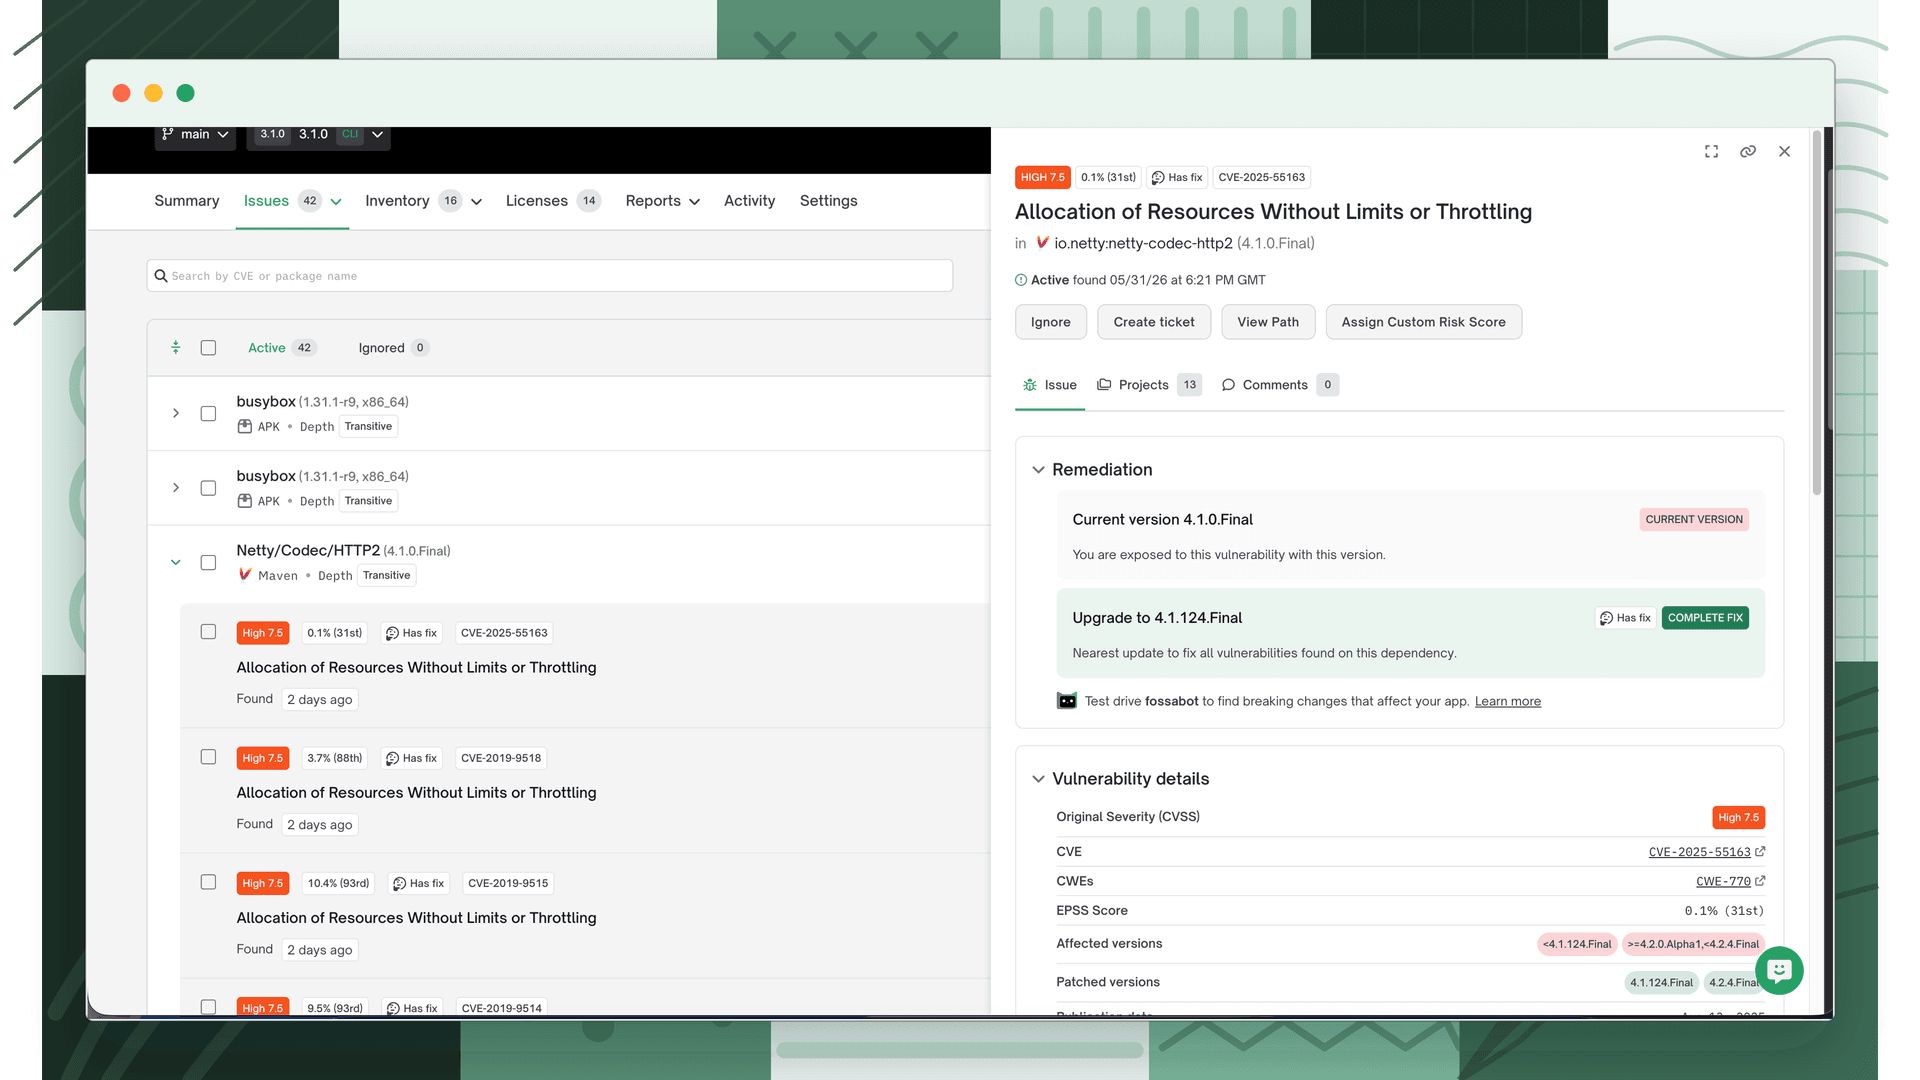This screenshot has height=1080, width=1920.
Task: Click Has fix badge in Upgrade section
Action: point(1625,618)
